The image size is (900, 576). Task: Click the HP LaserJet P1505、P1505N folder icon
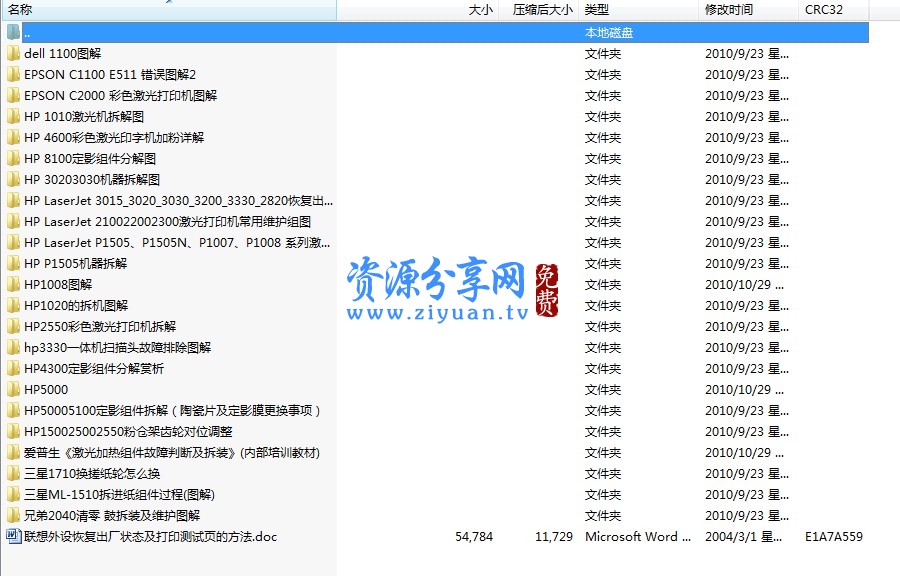[13, 243]
